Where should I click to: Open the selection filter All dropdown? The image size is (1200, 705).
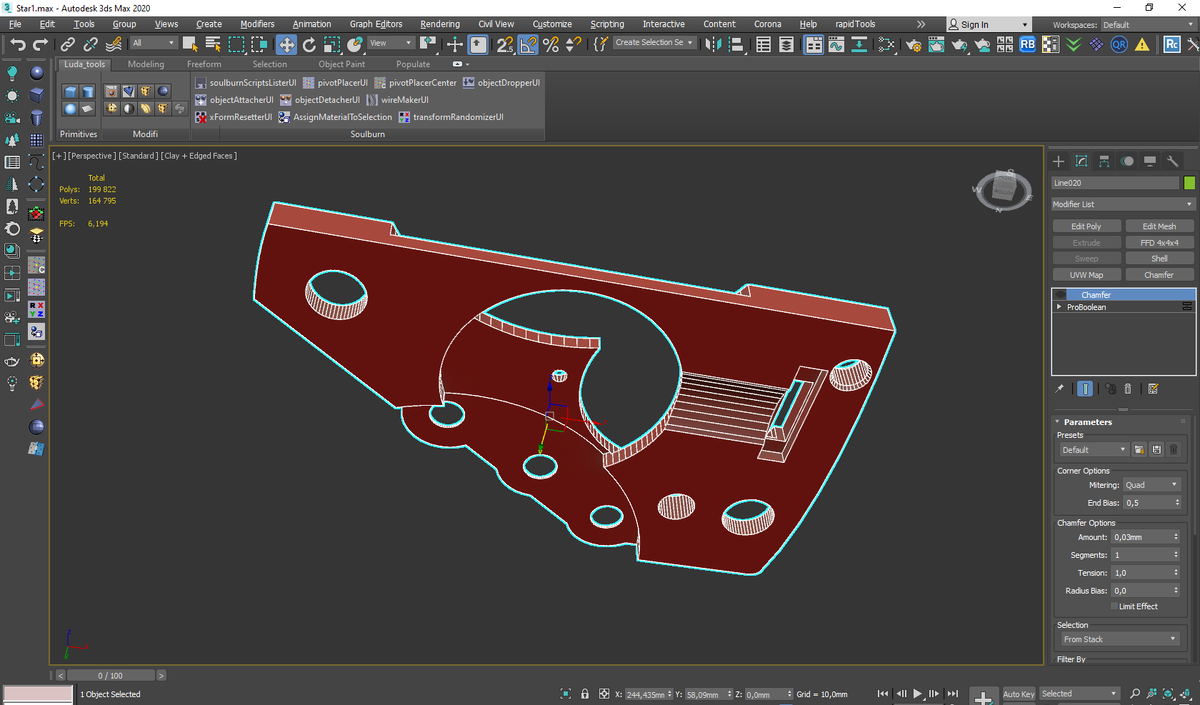pyautogui.click(x=153, y=43)
